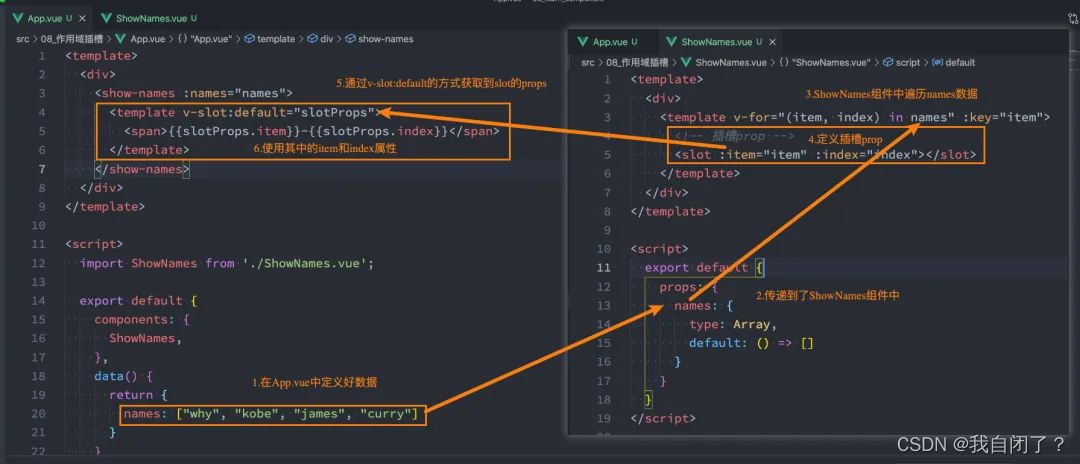Click the <span> line with slotProps.item
Viewport: 1080px width, 464px height.
click(x=311, y=131)
